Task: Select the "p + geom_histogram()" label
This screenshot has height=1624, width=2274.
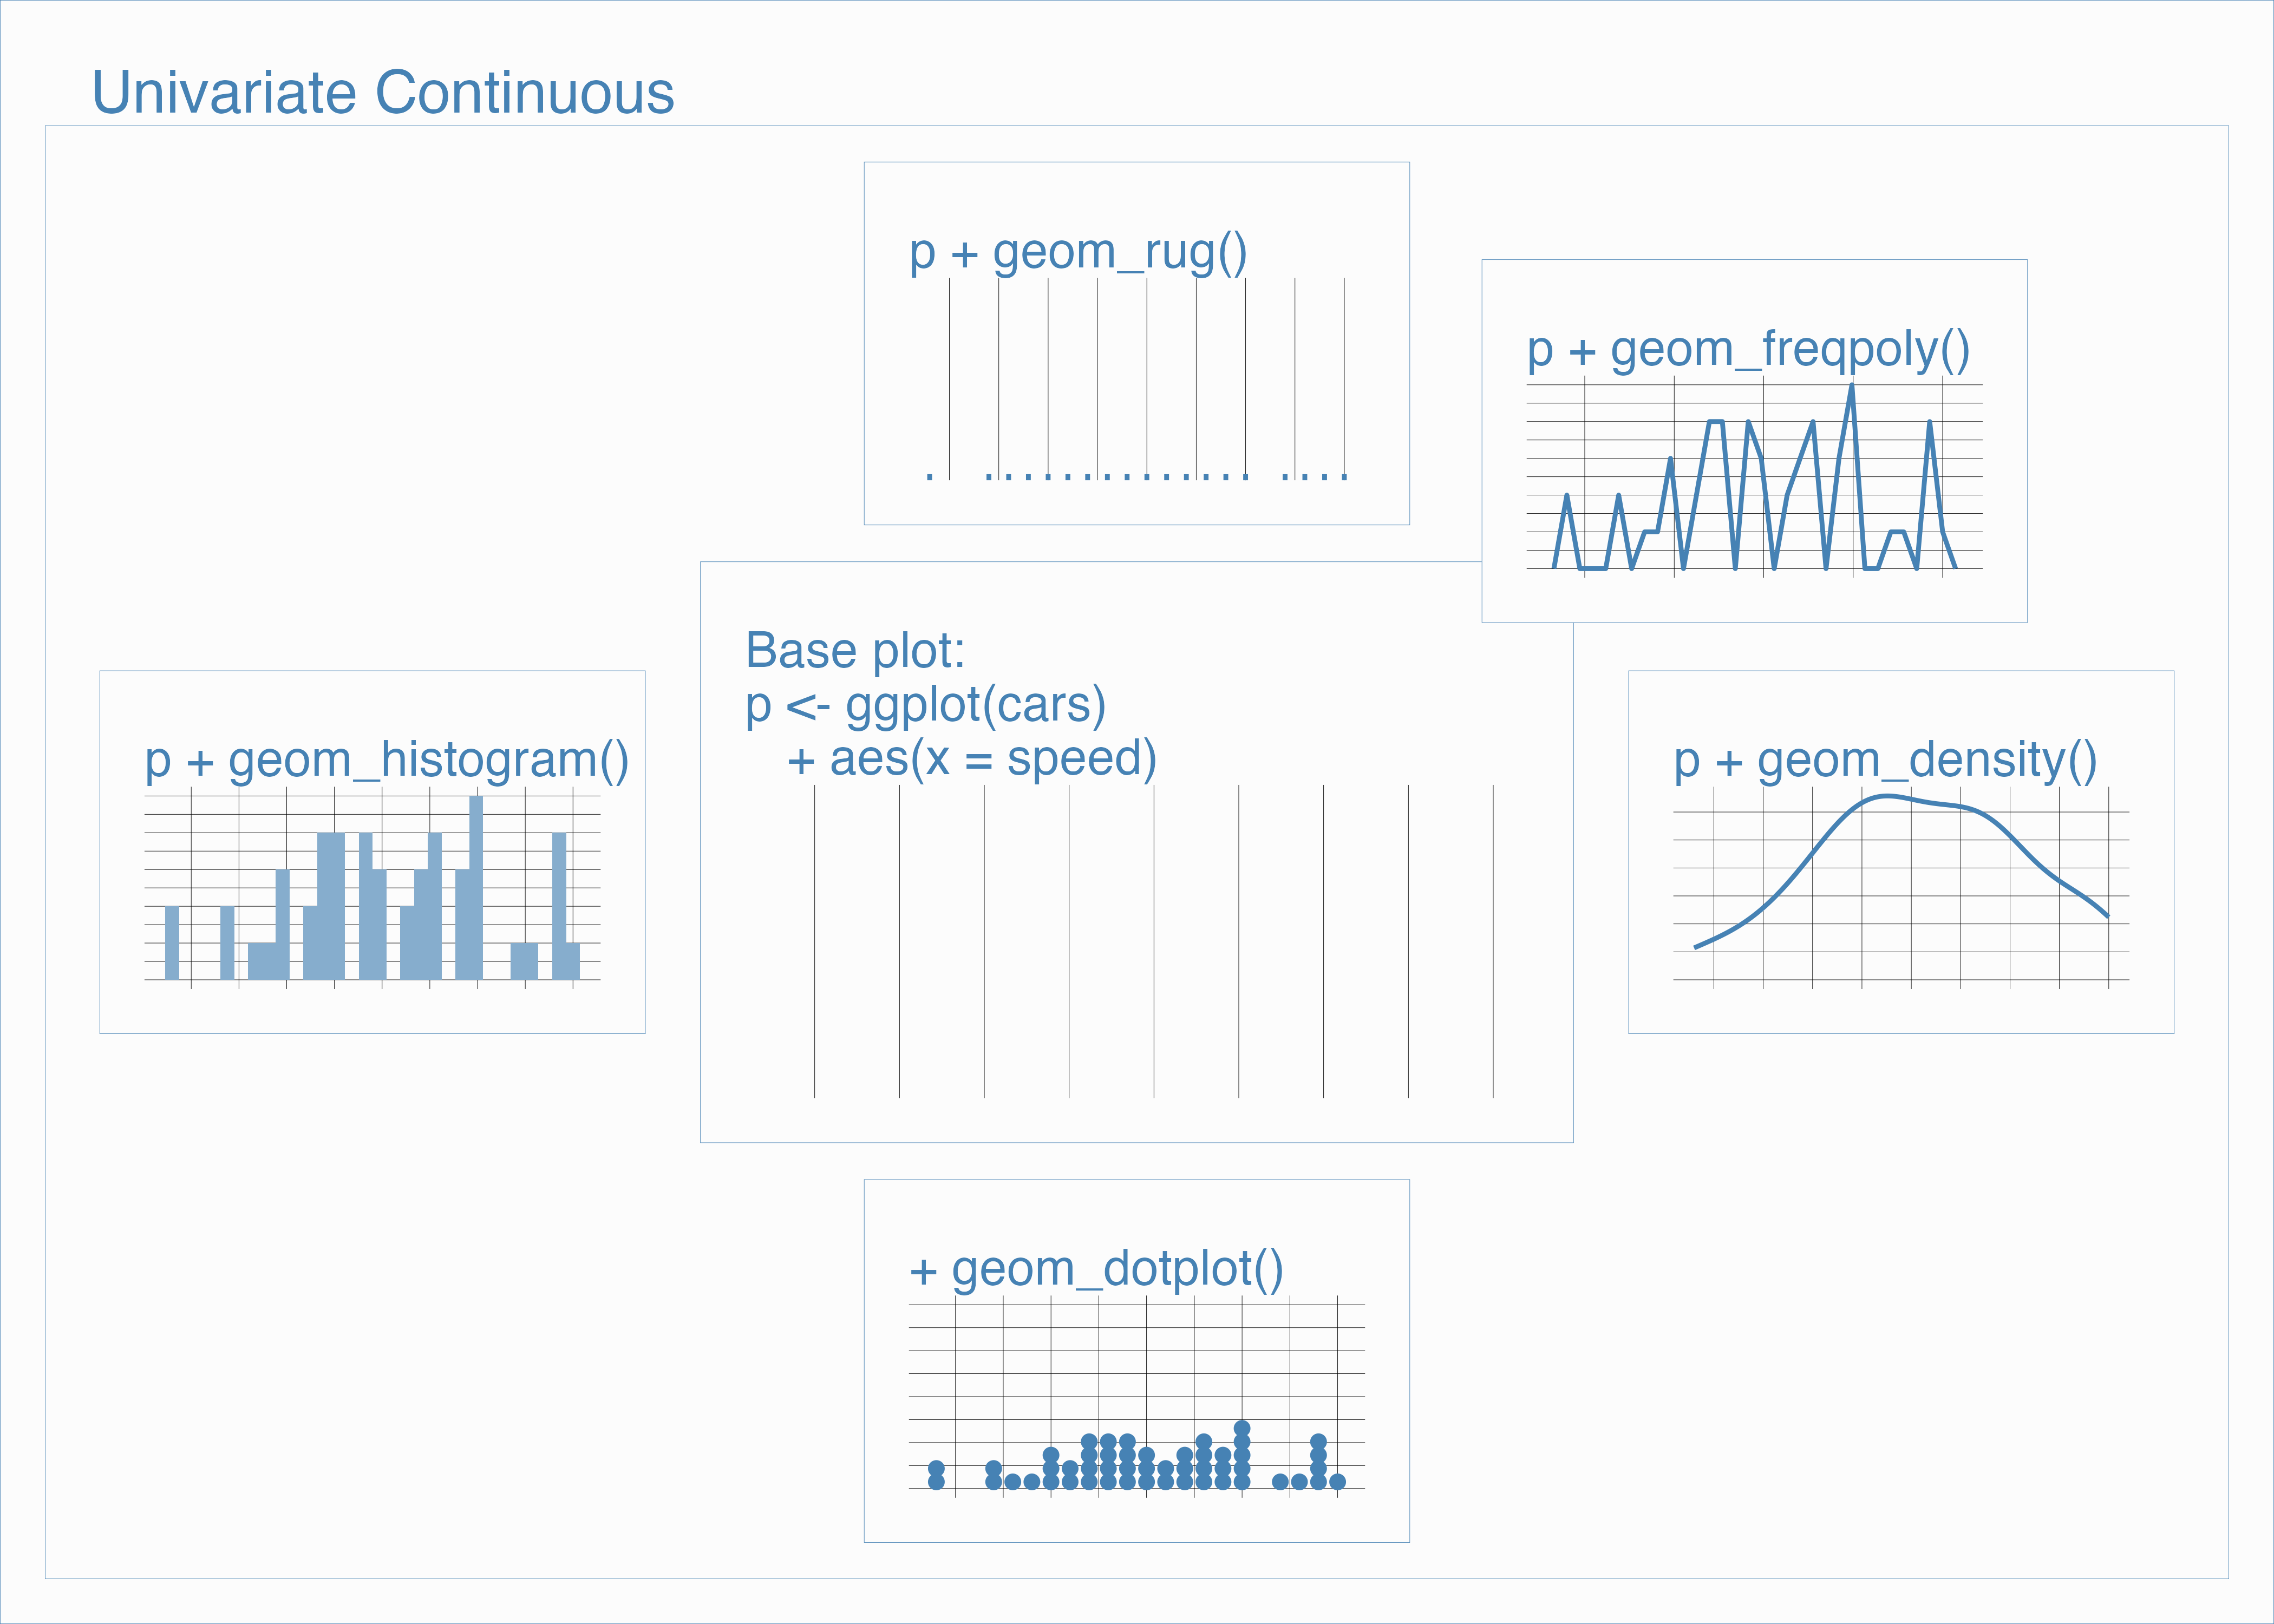Action: (386, 760)
